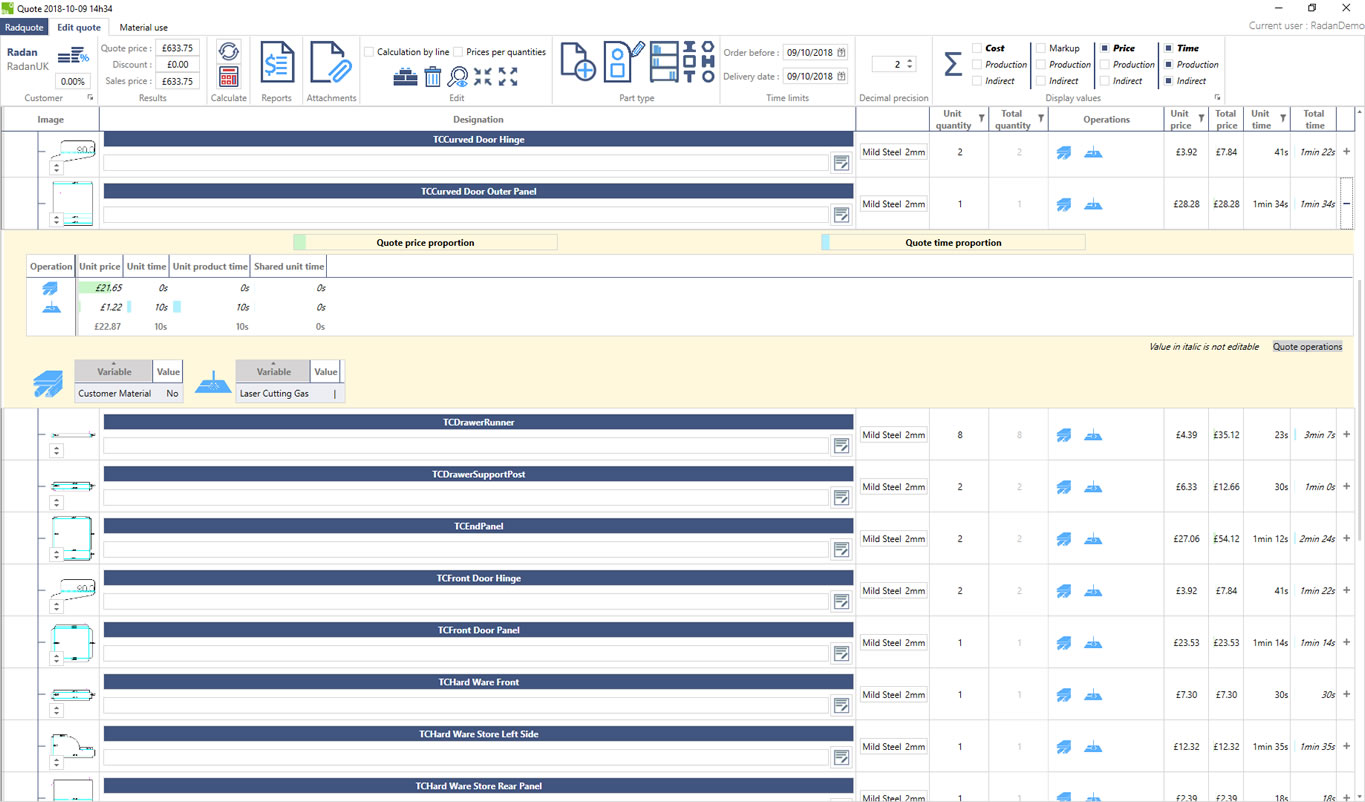Expand the TCDrawerRunner row details
The height and width of the screenshot is (802, 1365).
[x=1346, y=435]
